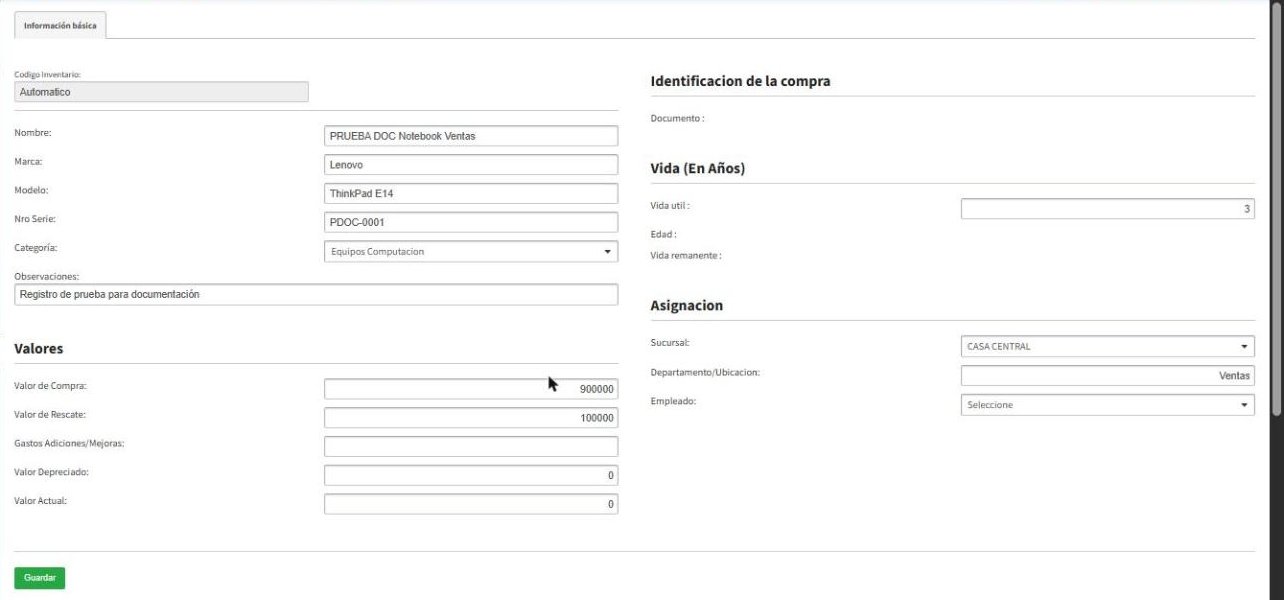Click the Observaciones text field
This screenshot has height=600, width=1284.
pos(316,295)
